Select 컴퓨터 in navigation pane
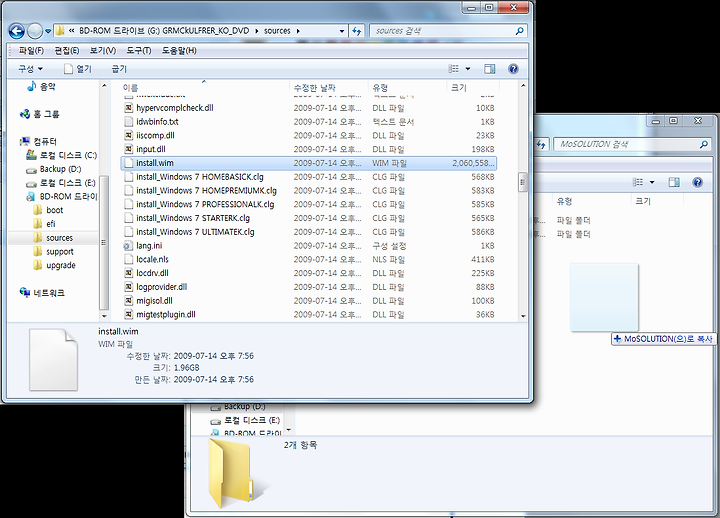This screenshot has width=720, height=518. (39, 141)
